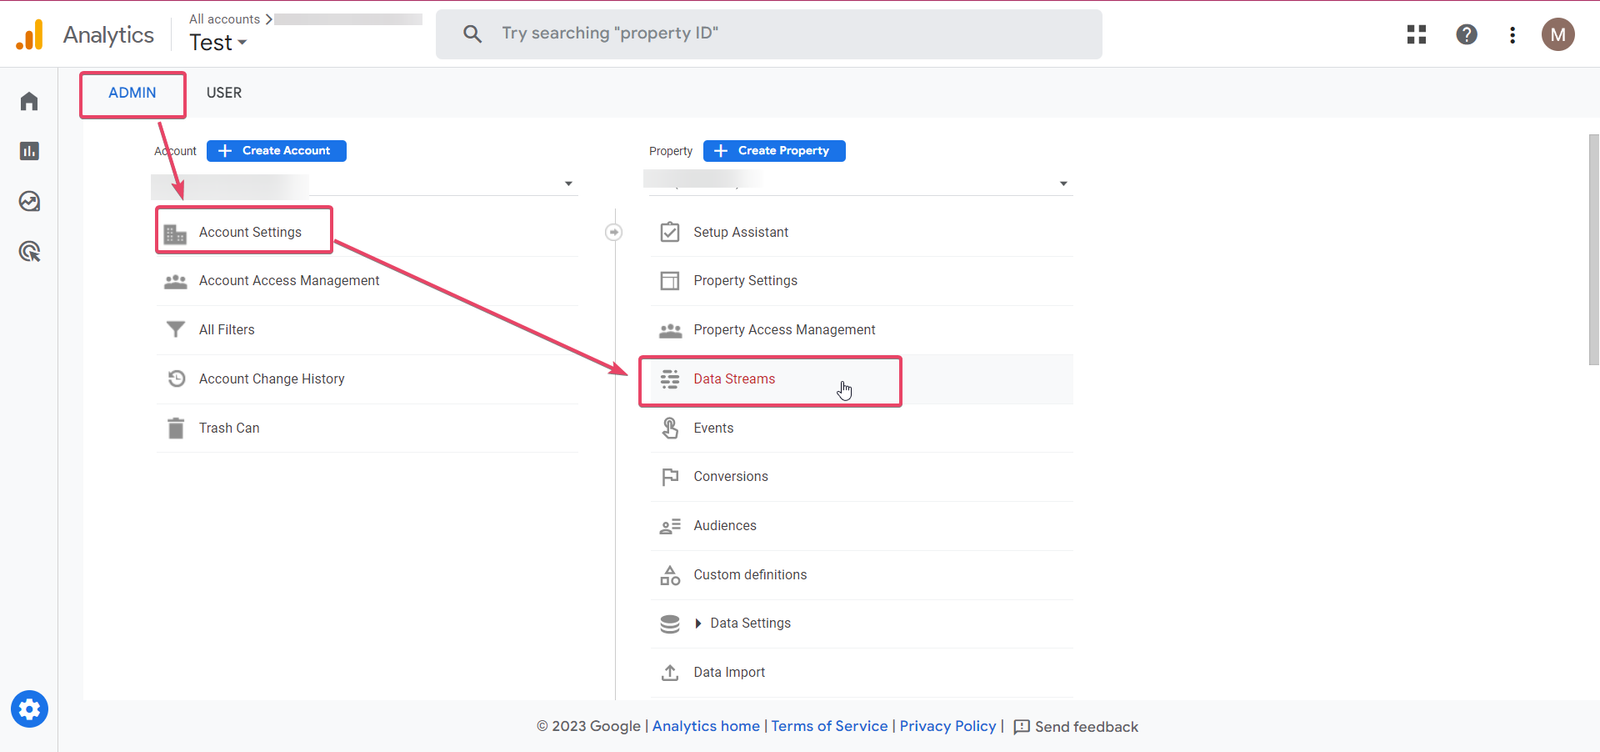The width and height of the screenshot is (1600, 752).
Task: Switch to the USER tab
Action: coord(224,93)
